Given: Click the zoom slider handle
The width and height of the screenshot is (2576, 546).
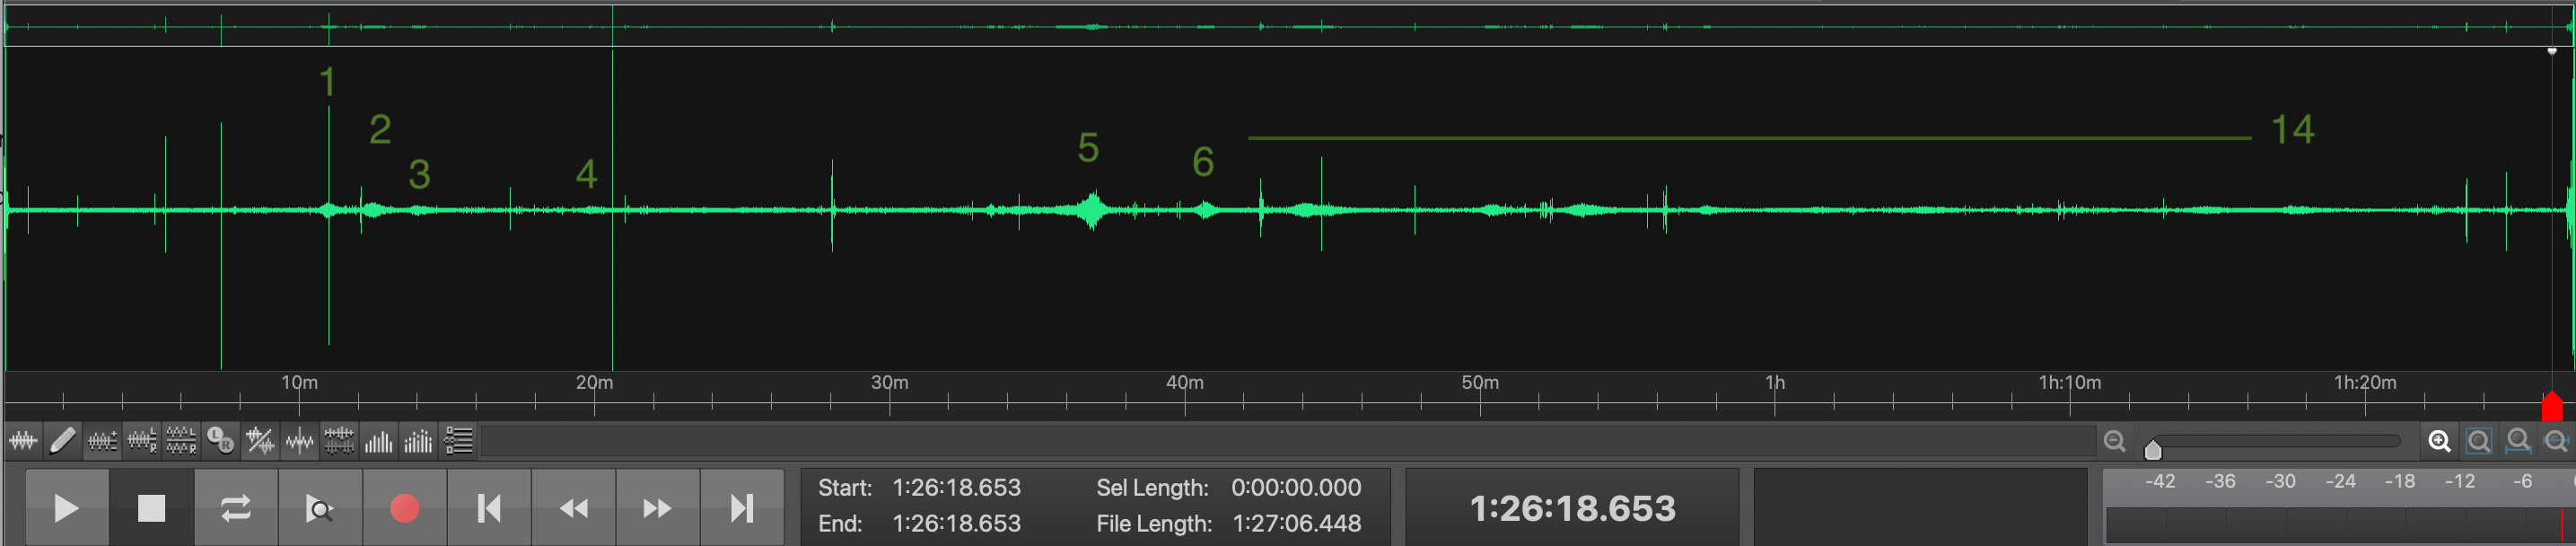Looking at the screenshot, I should [2153, 449].
